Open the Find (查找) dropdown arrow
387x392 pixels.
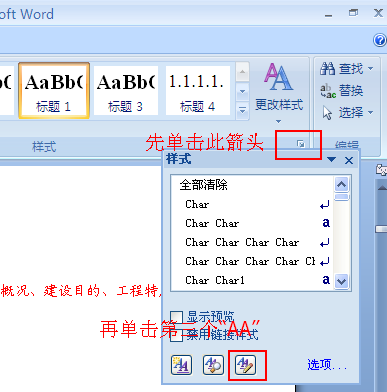coord(370,69)
